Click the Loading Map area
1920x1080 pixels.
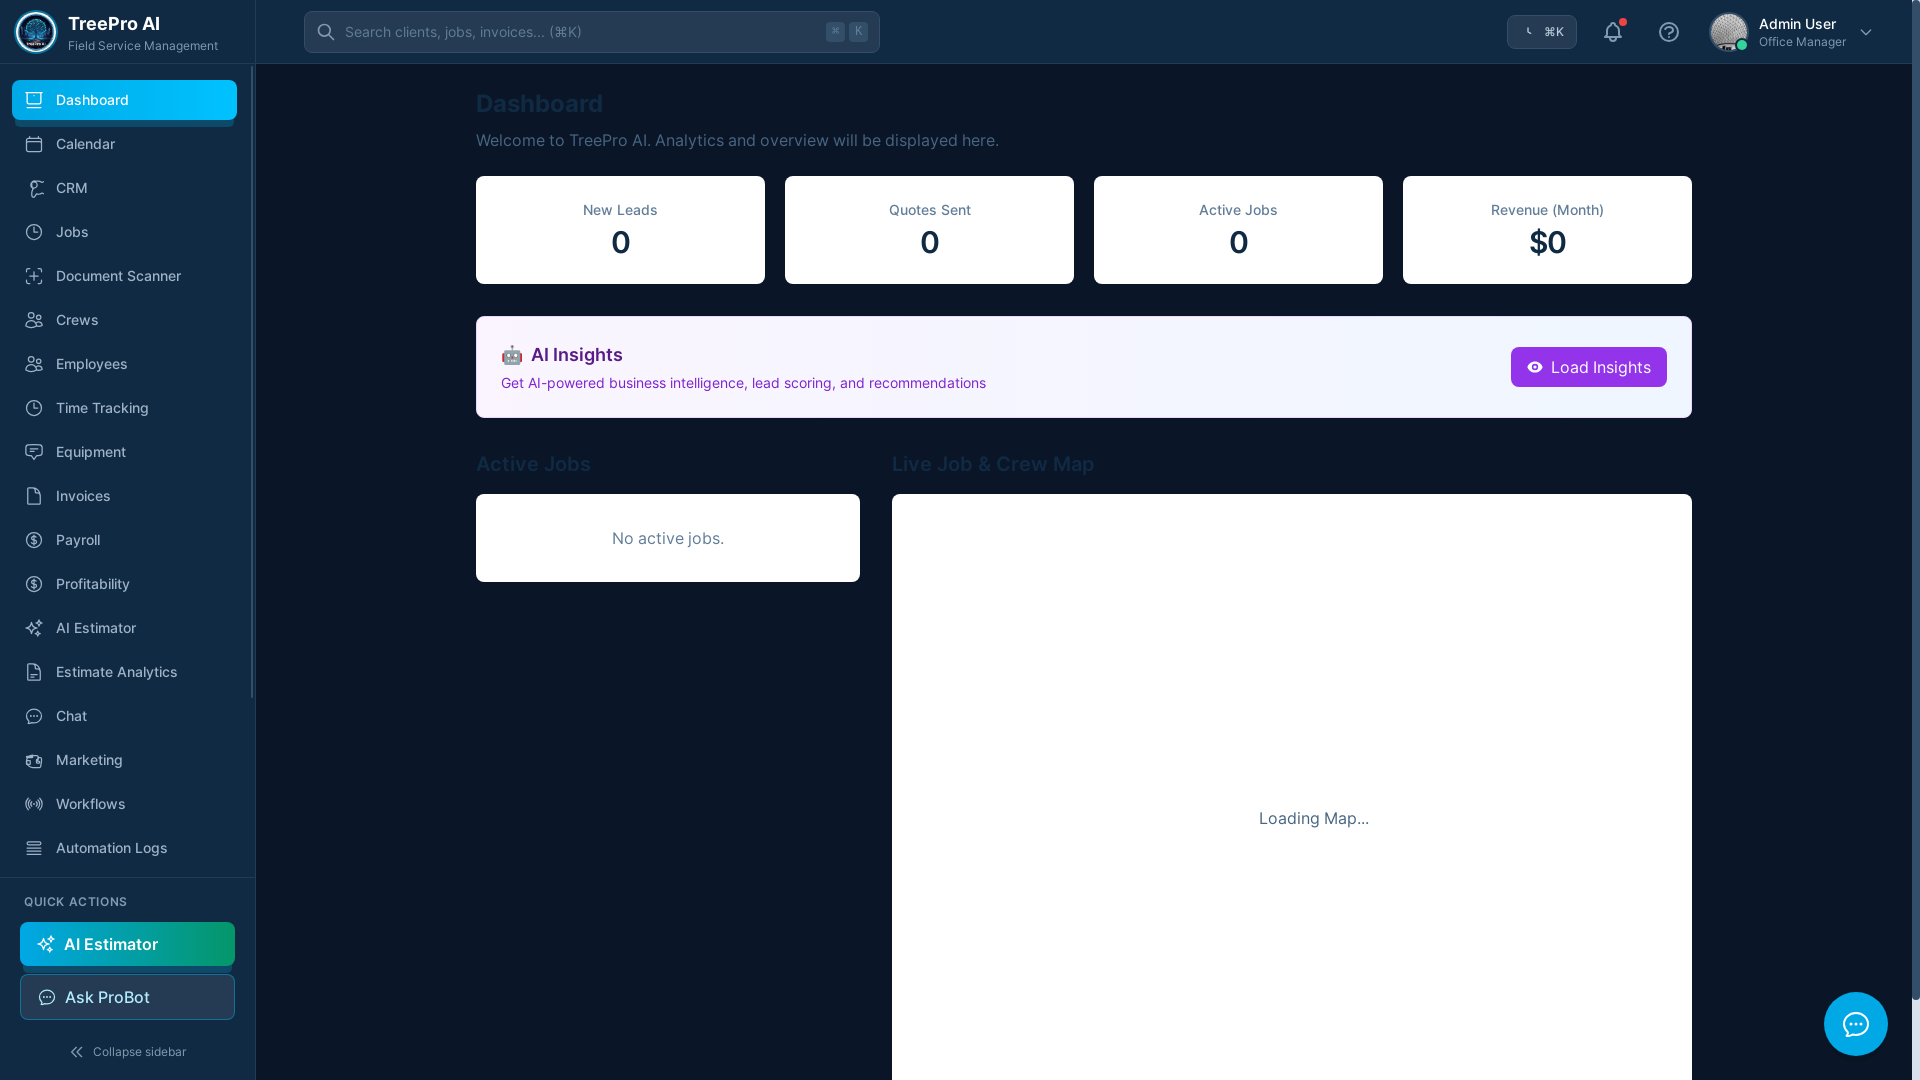[x=1292, y=787]
